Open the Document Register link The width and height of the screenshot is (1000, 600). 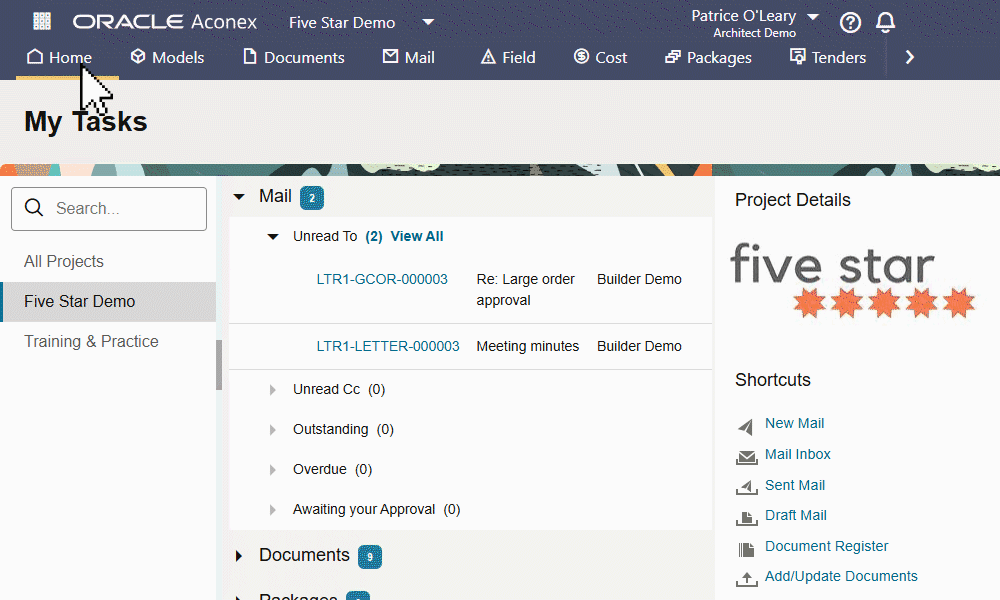827,546
